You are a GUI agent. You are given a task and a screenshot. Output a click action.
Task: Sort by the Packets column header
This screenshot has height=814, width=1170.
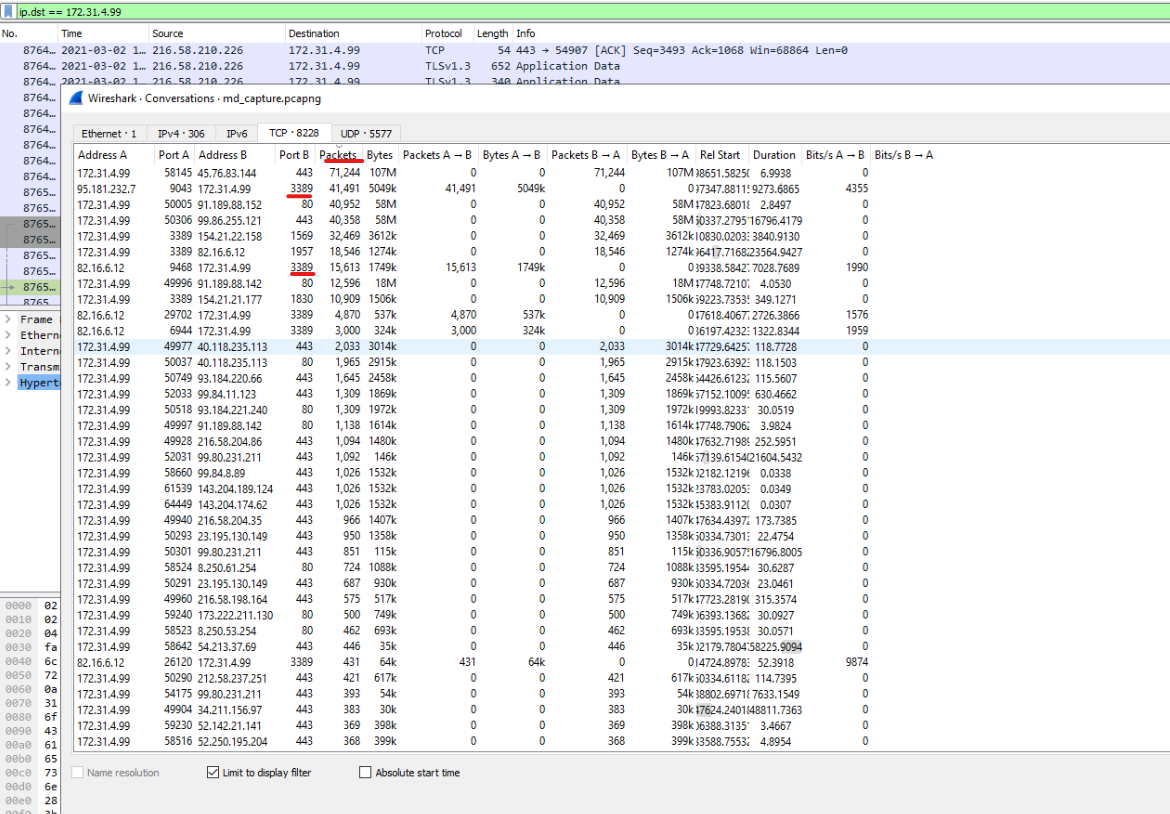pyautogui.click(x=338, y=155)
